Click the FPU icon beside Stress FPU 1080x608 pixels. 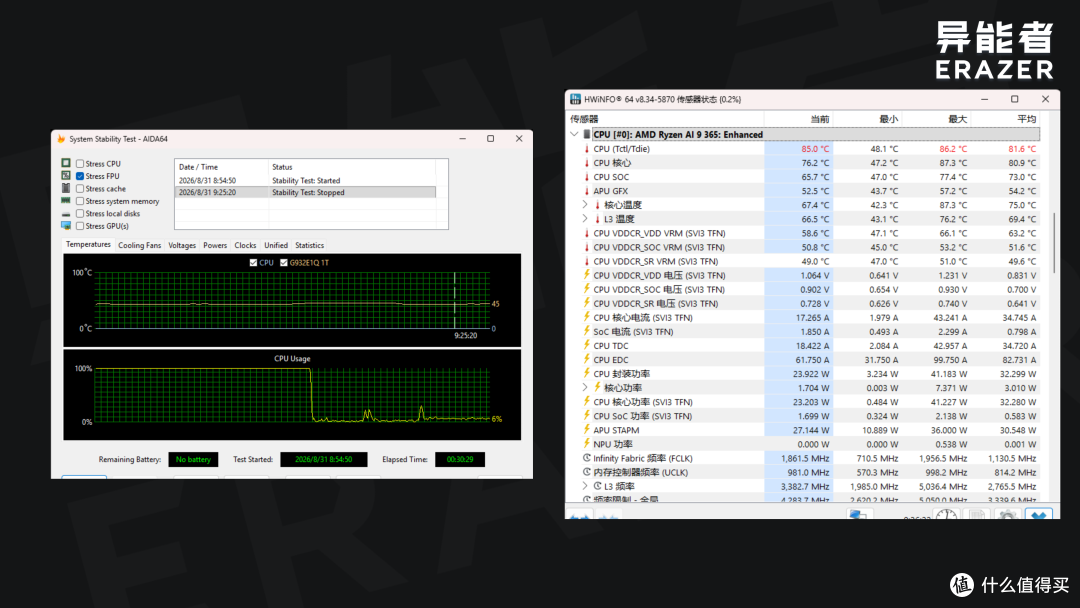65,176
